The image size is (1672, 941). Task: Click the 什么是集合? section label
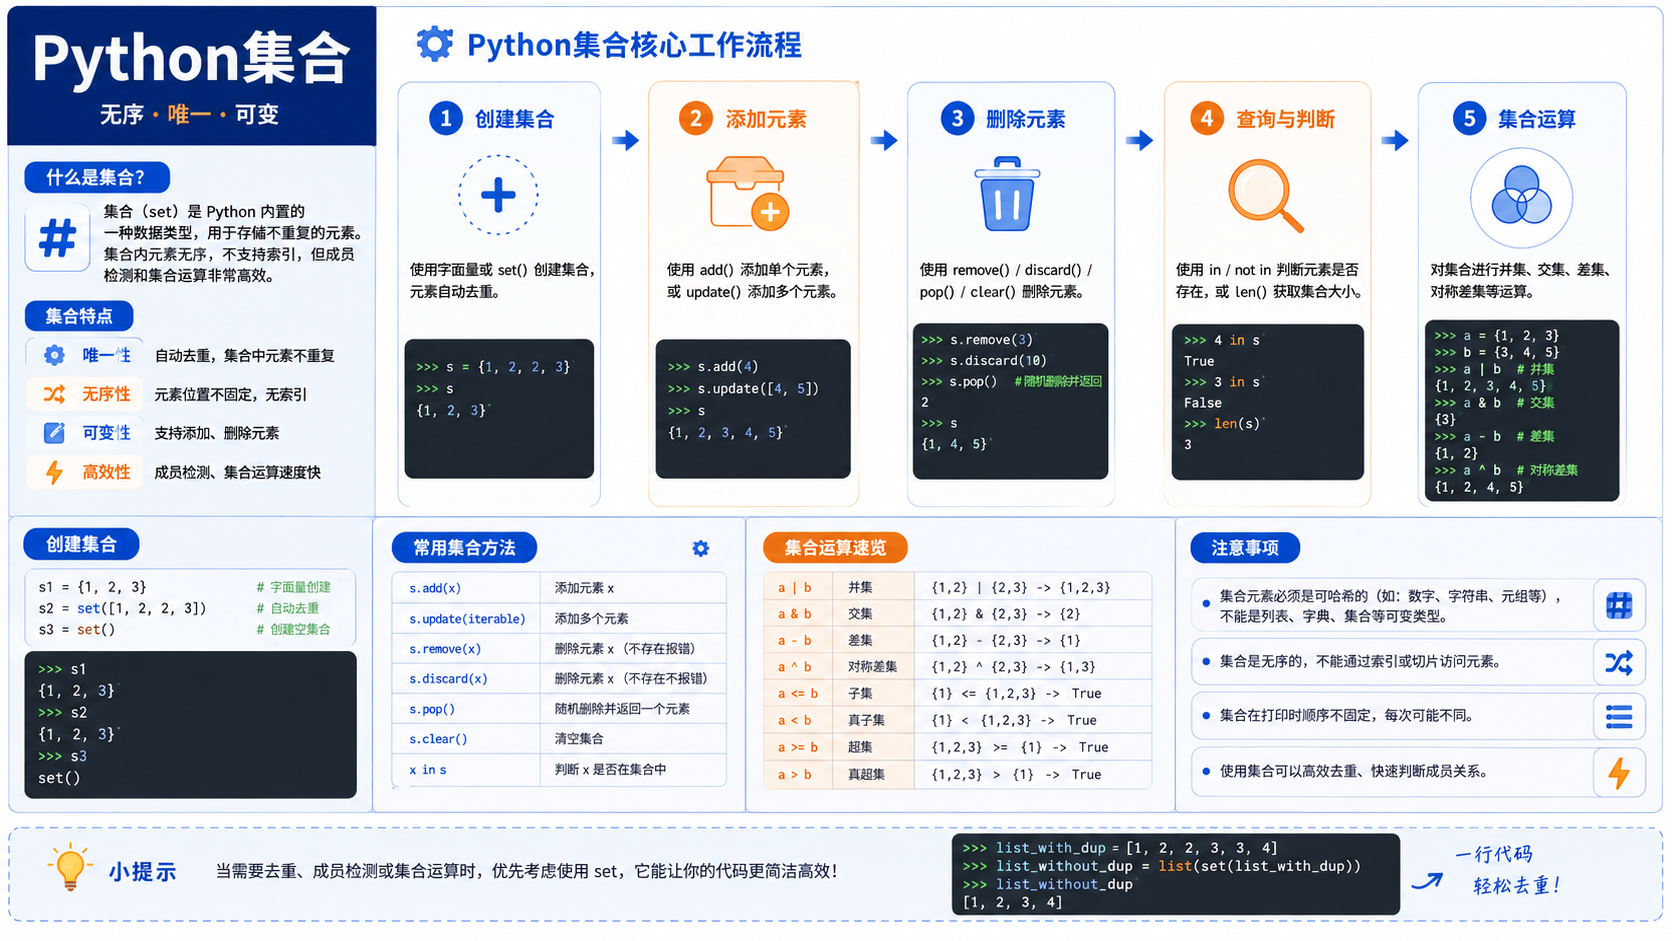pos(97,178)
